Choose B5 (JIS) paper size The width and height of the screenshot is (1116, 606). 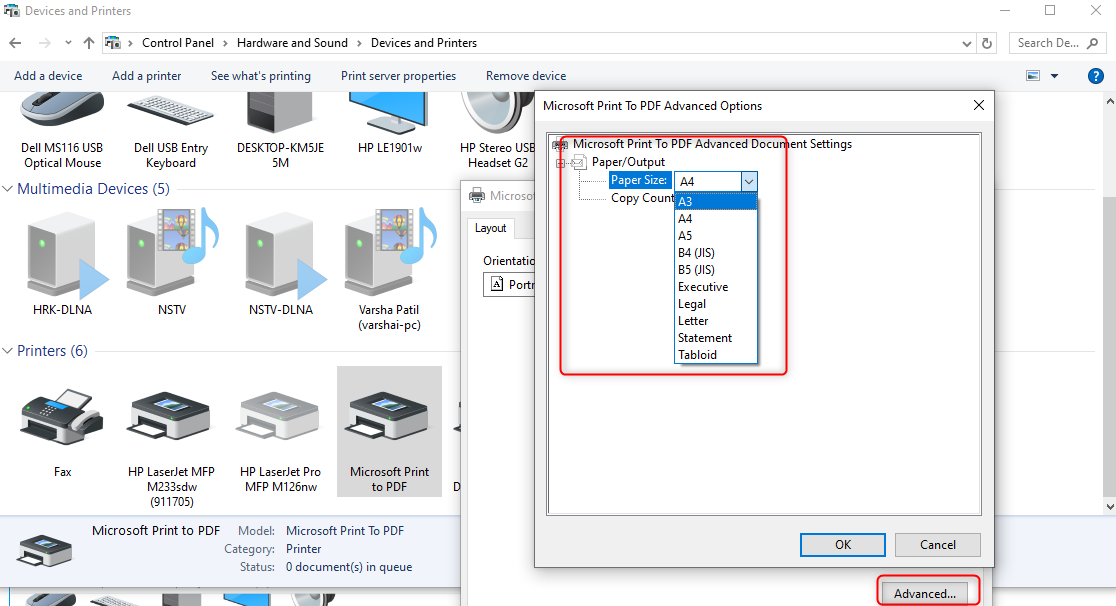point(715,270)
